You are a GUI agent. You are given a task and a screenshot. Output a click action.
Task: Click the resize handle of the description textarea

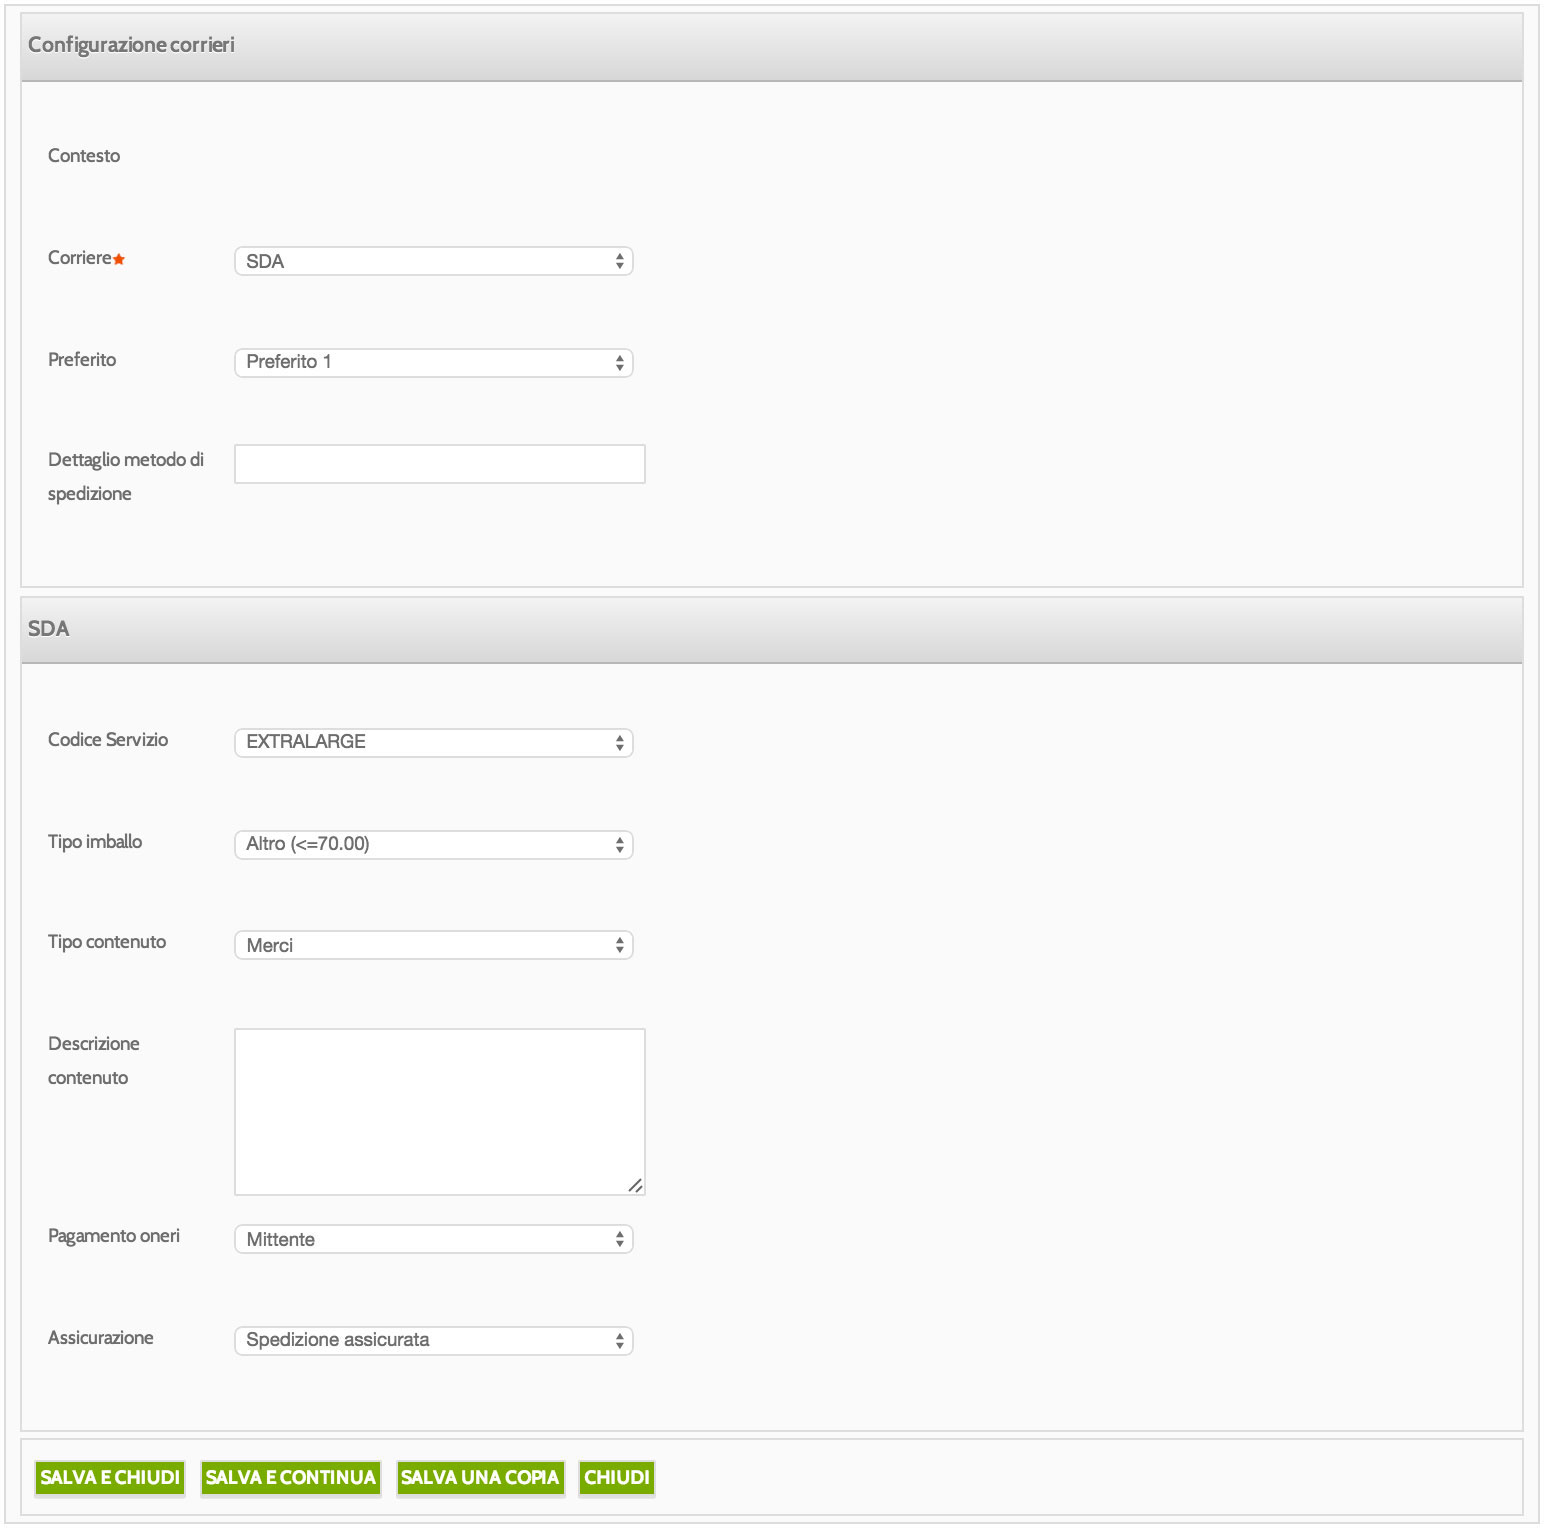point(635,1186)
